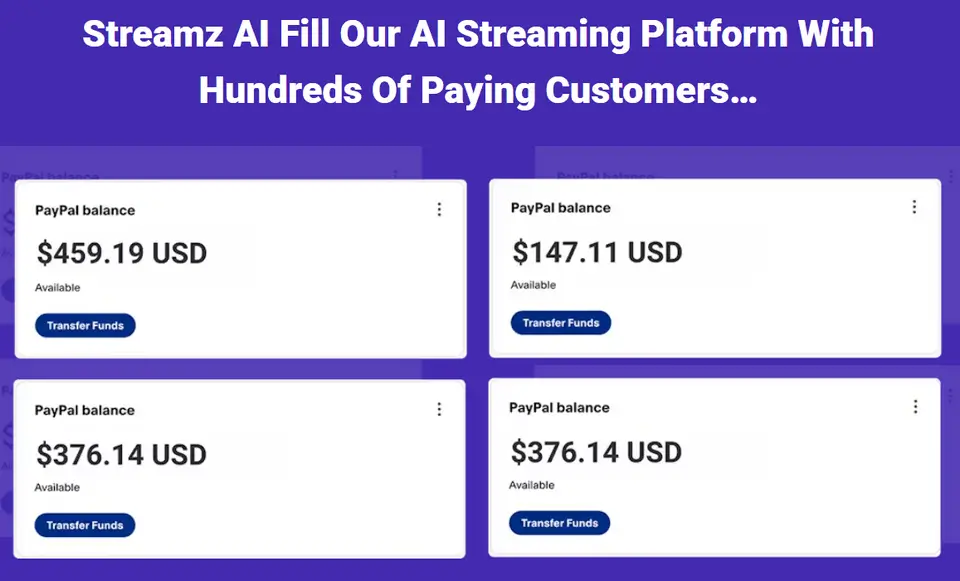Screen dimensions: 960x581
Task: Open three-dot menu on $459.19 balance card
Action: tap(439, 209)
